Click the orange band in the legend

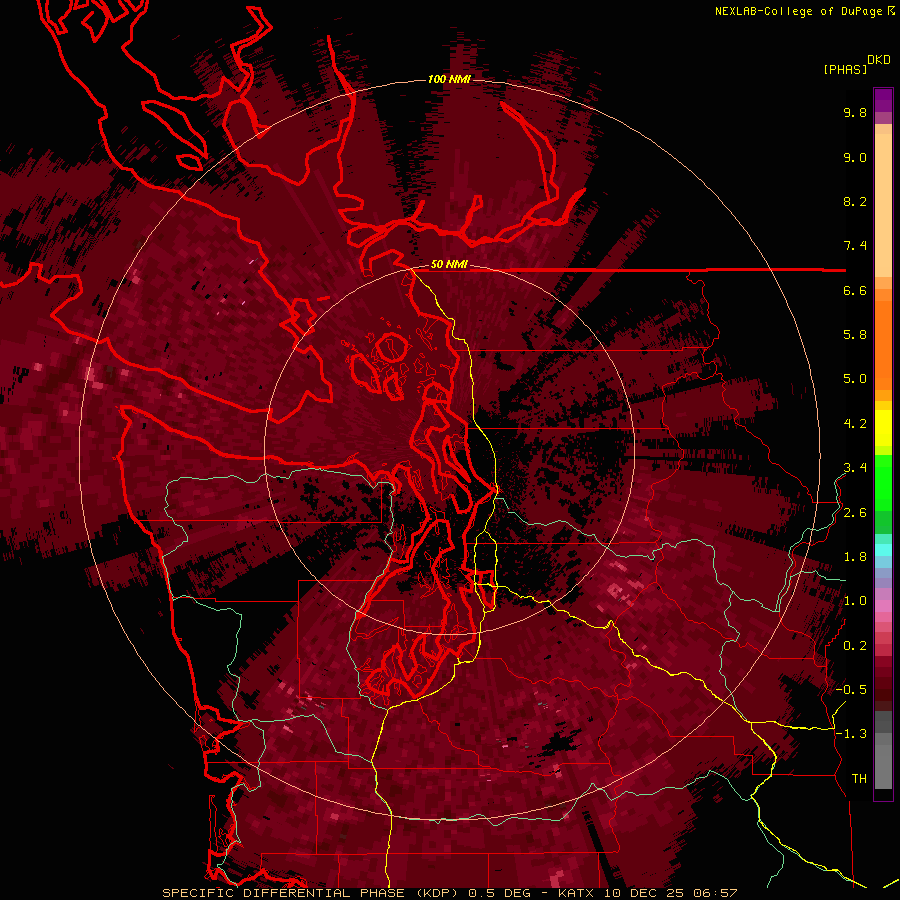pyautogui.click(x=883, y=343)
